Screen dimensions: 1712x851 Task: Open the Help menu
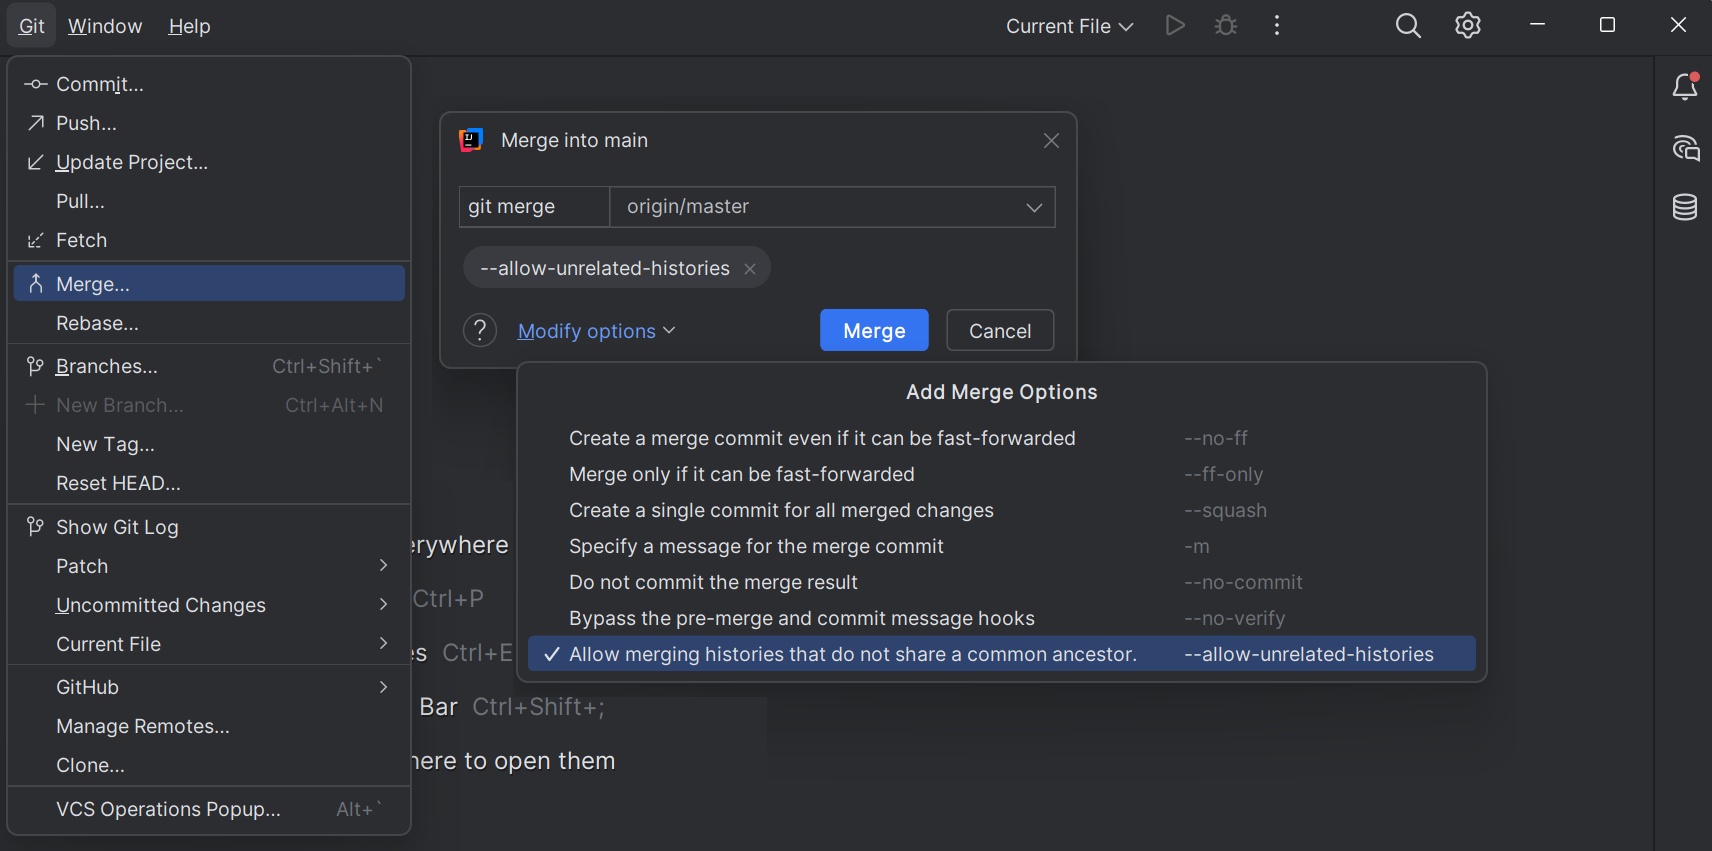click(189, 26)
